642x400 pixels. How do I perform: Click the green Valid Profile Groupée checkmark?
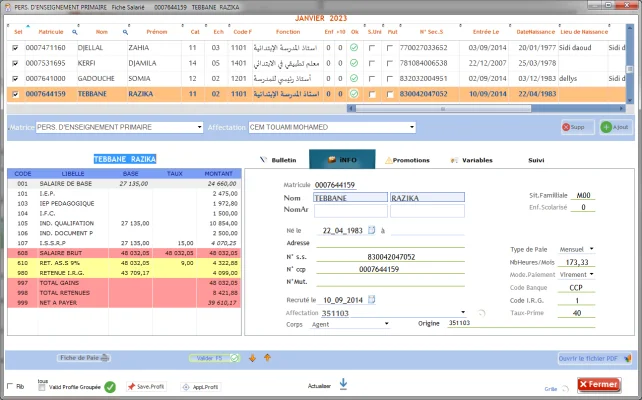pyautogui.click(x=110, y=386)
